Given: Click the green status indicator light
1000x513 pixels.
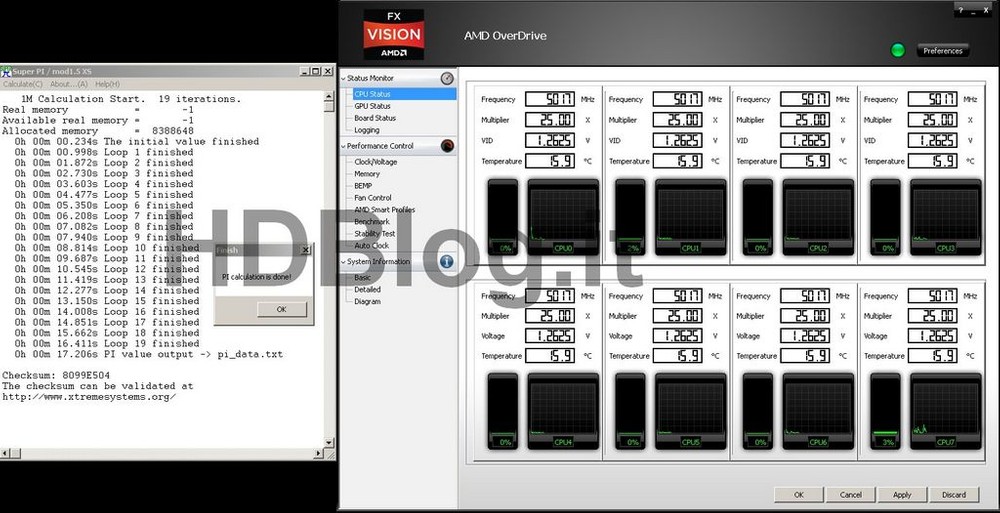Looking at the screenshot, I should 897,51.
